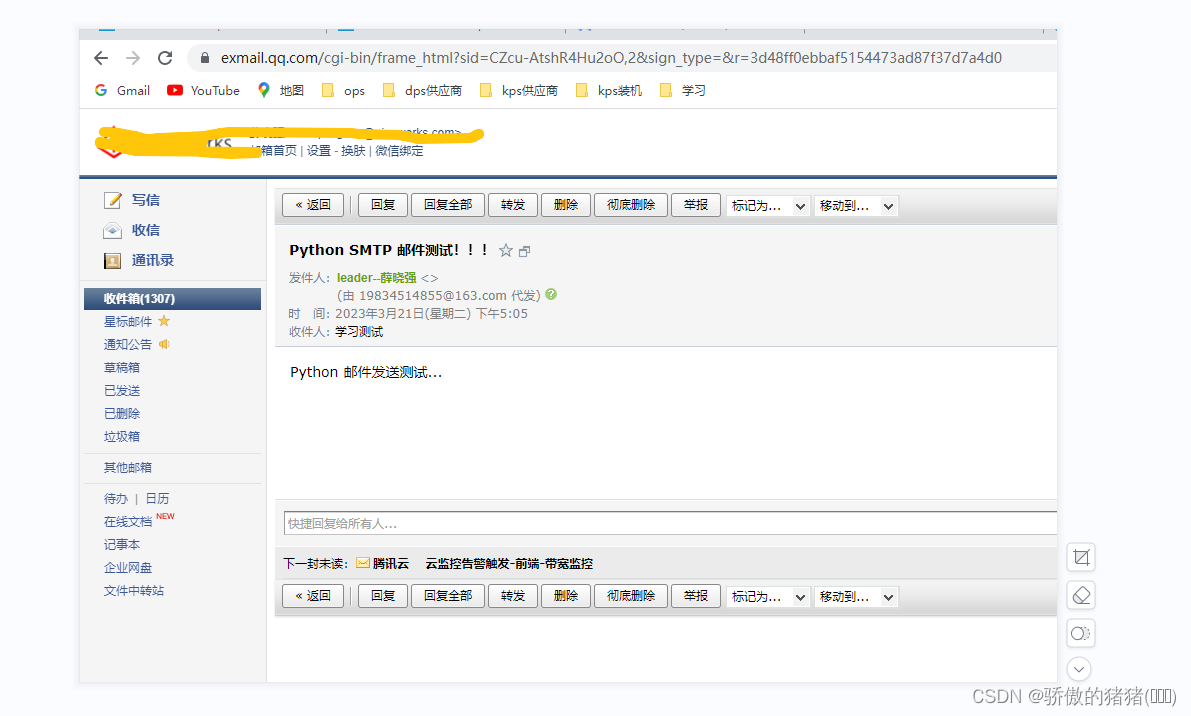
Task: Click the bottom 返回 back button
Action: click(x=313, y=596)
